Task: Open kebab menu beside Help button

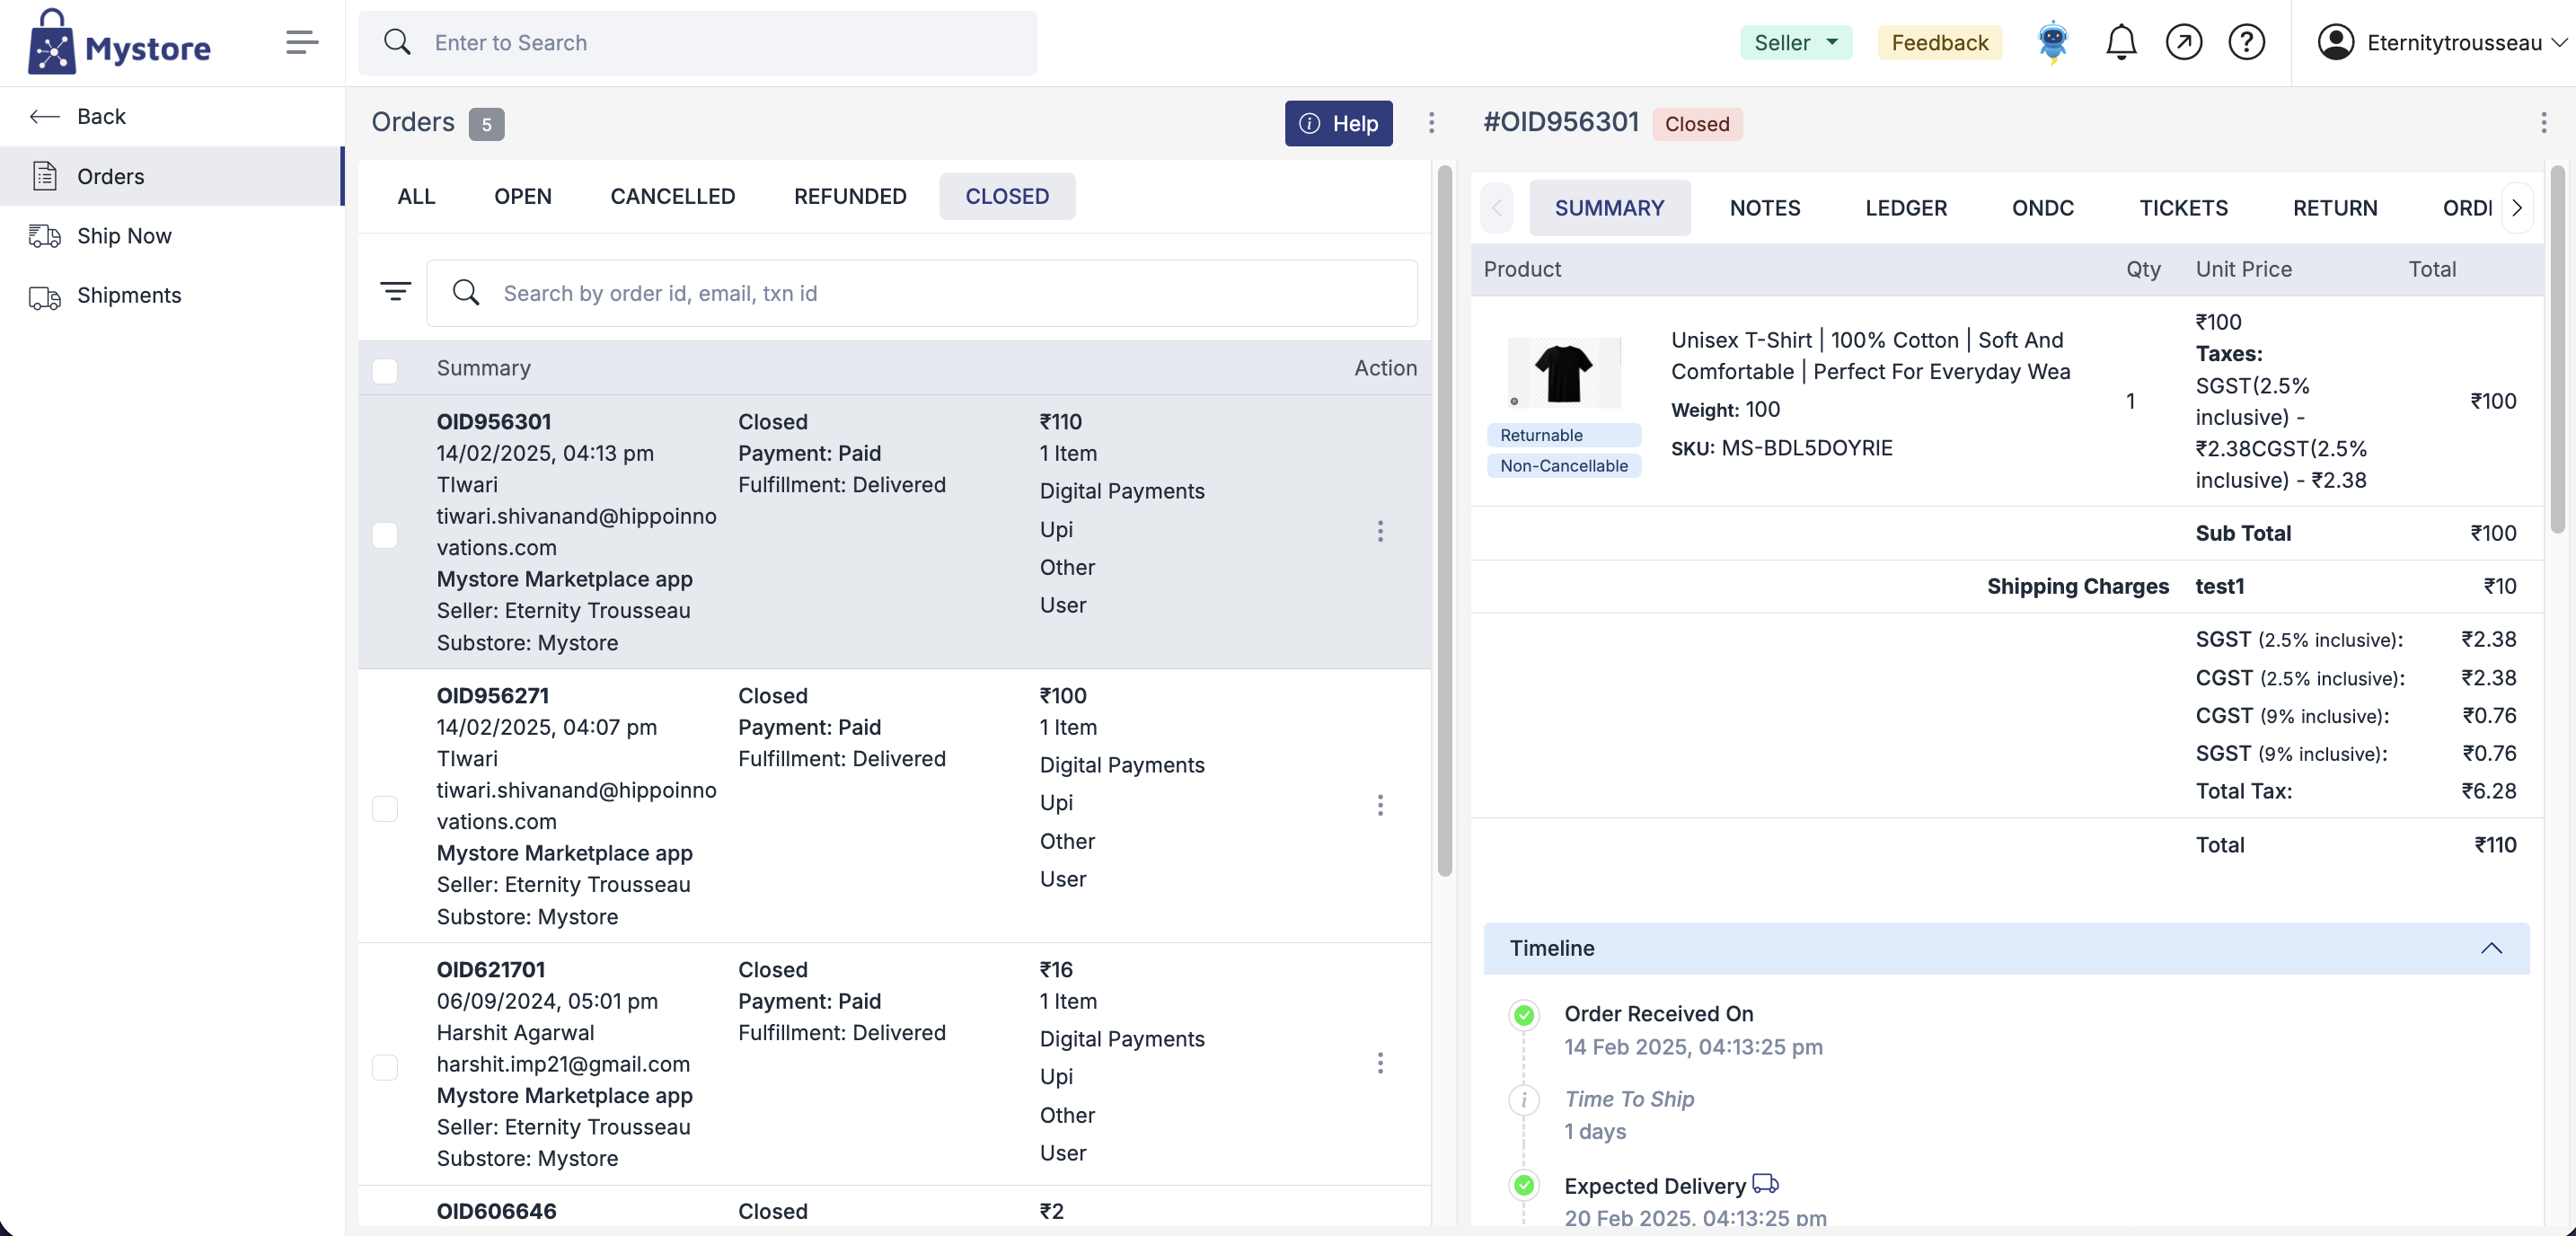Action: [x=1431, y=123]
